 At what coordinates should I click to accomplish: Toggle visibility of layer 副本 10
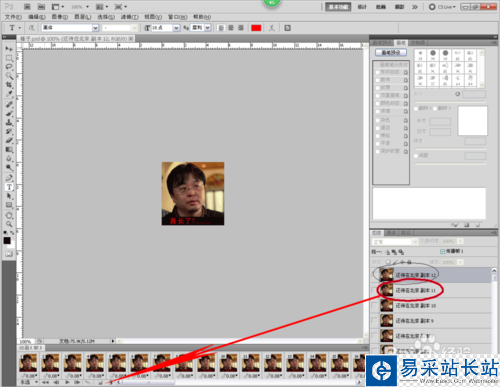pos(375,305)
